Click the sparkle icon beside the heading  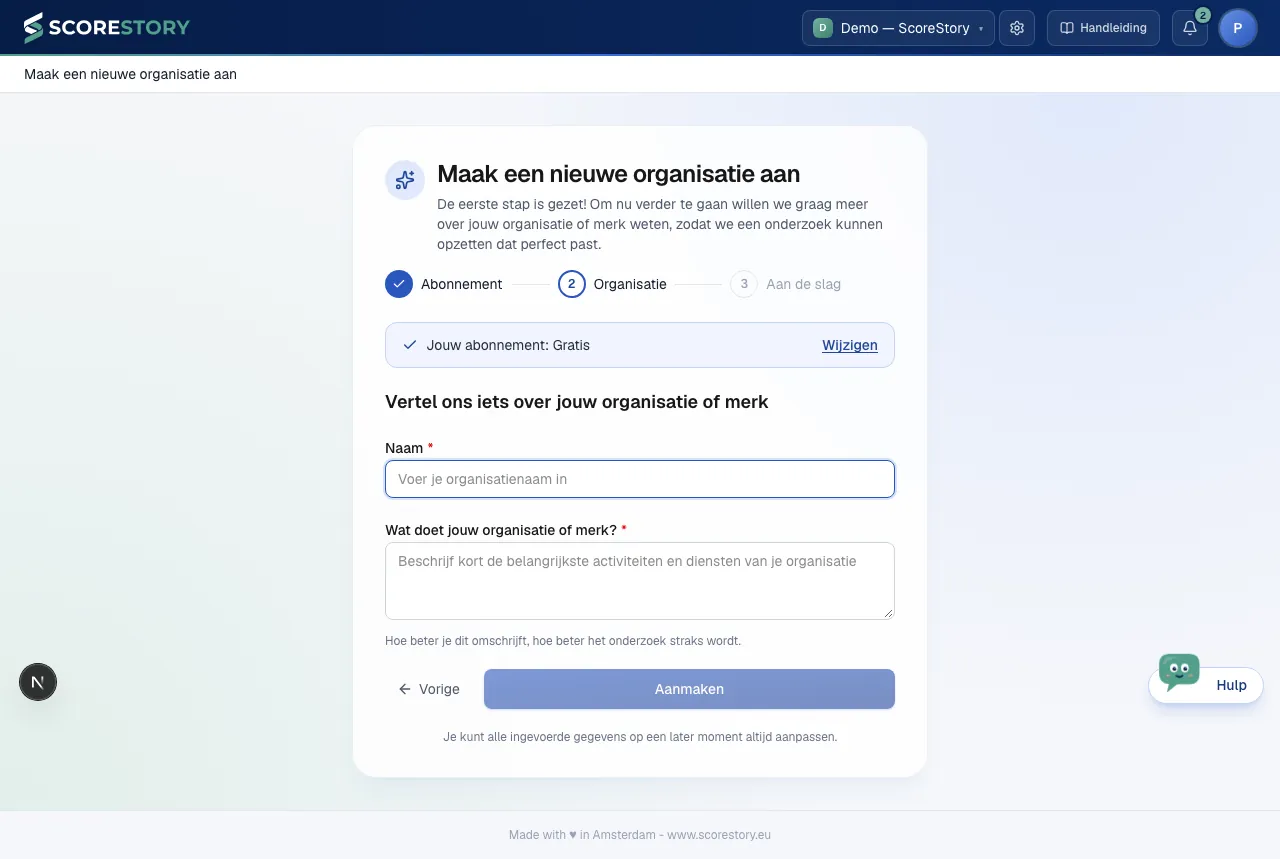pyautogui.click(x=405, y=180)
